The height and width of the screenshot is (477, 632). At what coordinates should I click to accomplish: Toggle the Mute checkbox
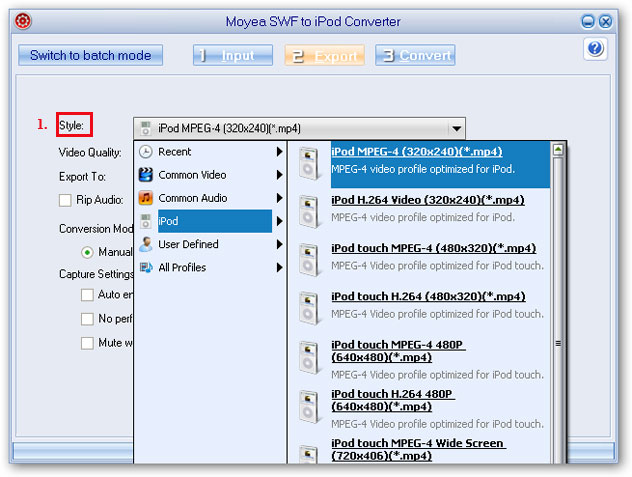tap(87, 343)
